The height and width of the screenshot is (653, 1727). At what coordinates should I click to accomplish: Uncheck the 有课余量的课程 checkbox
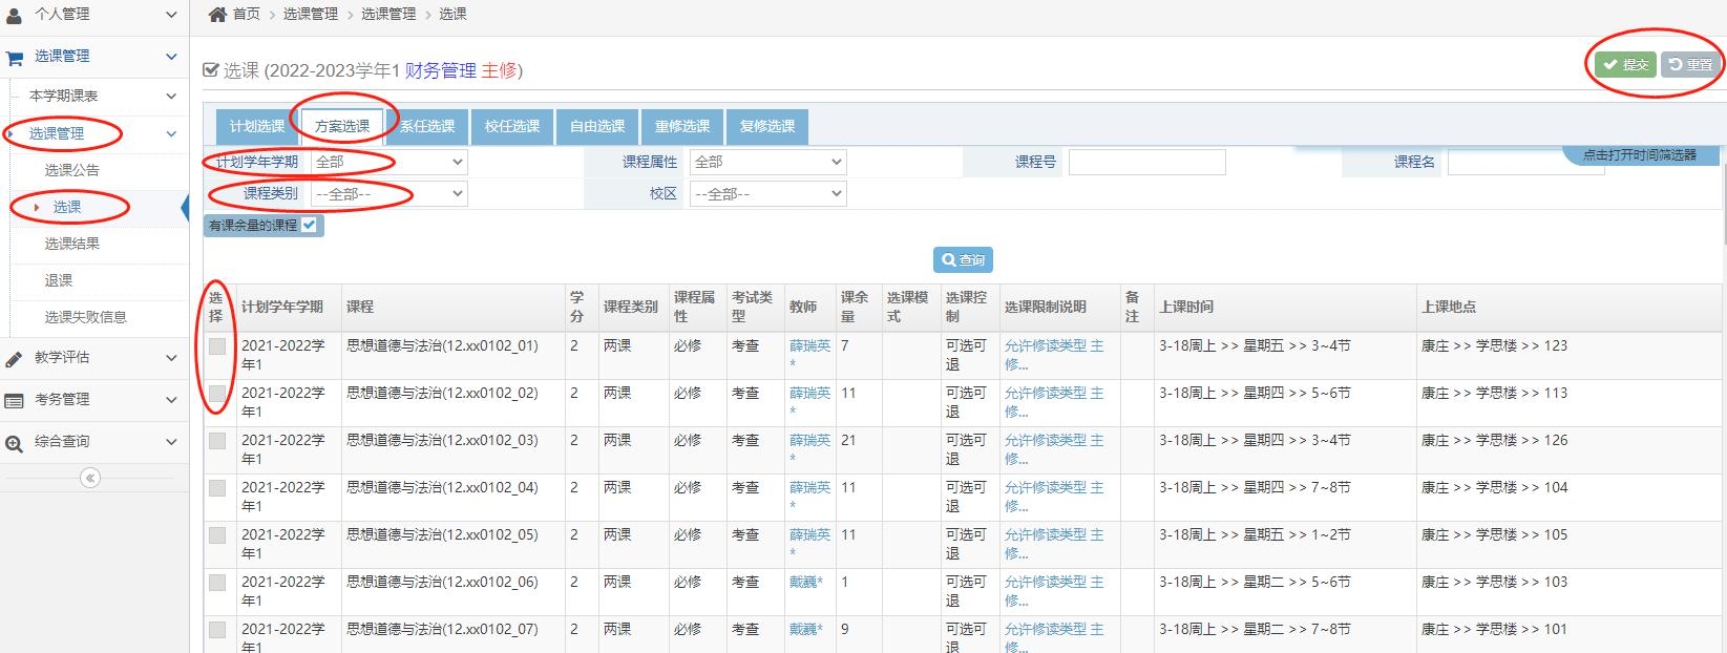310,225
